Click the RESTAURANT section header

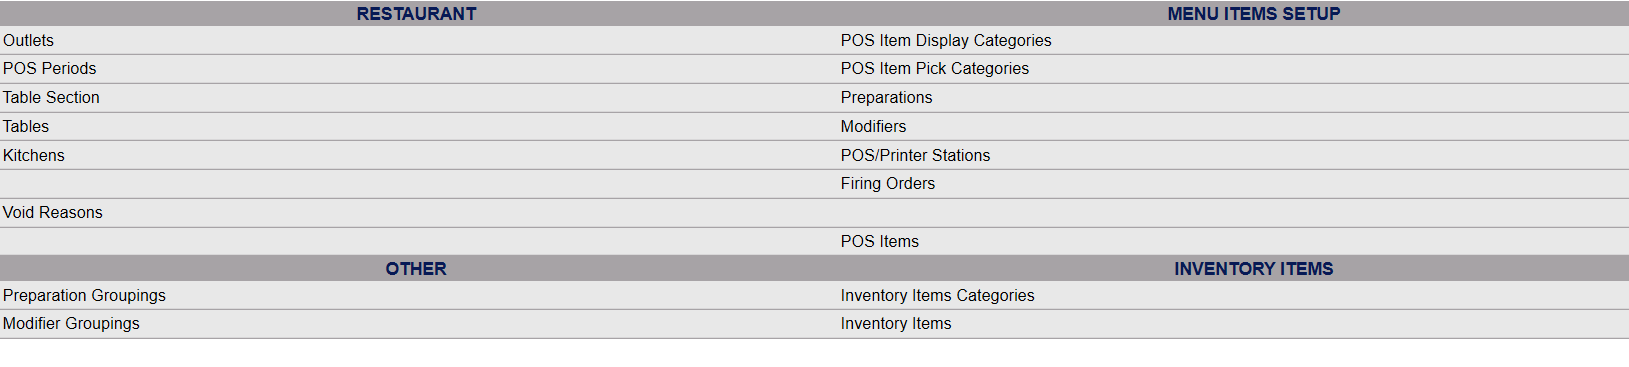(417, 14)
